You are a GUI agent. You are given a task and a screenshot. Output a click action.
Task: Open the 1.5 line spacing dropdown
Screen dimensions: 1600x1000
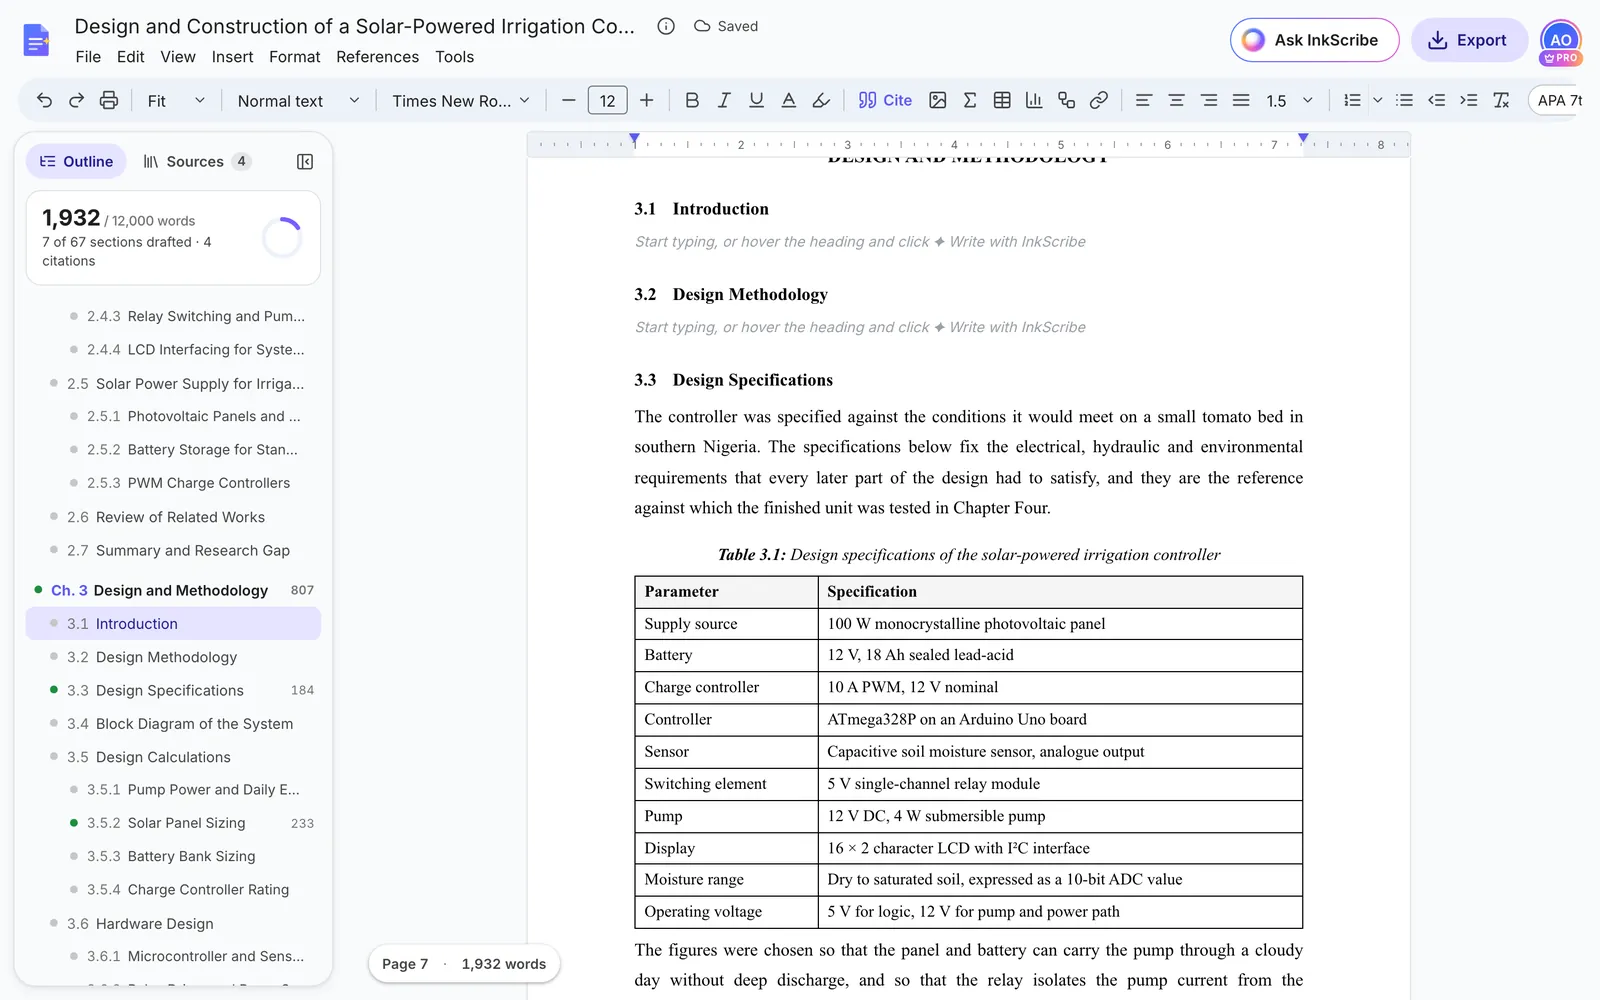pyautogui.click(x=1289, y=100)
